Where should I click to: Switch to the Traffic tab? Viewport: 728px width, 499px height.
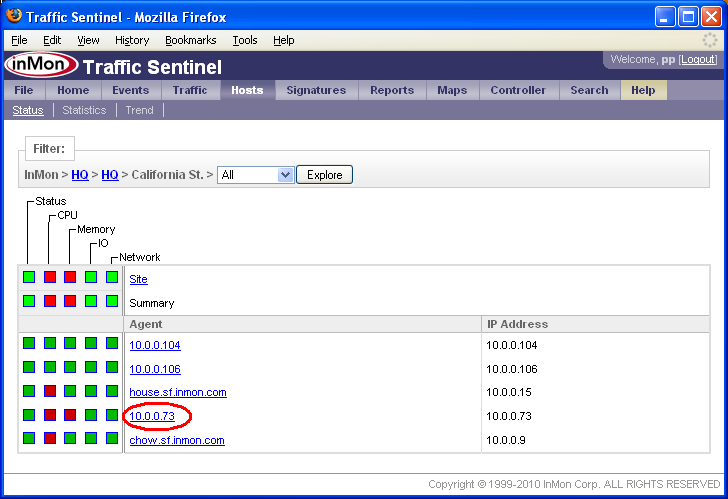pyautogui.click(x=189, y=90)
